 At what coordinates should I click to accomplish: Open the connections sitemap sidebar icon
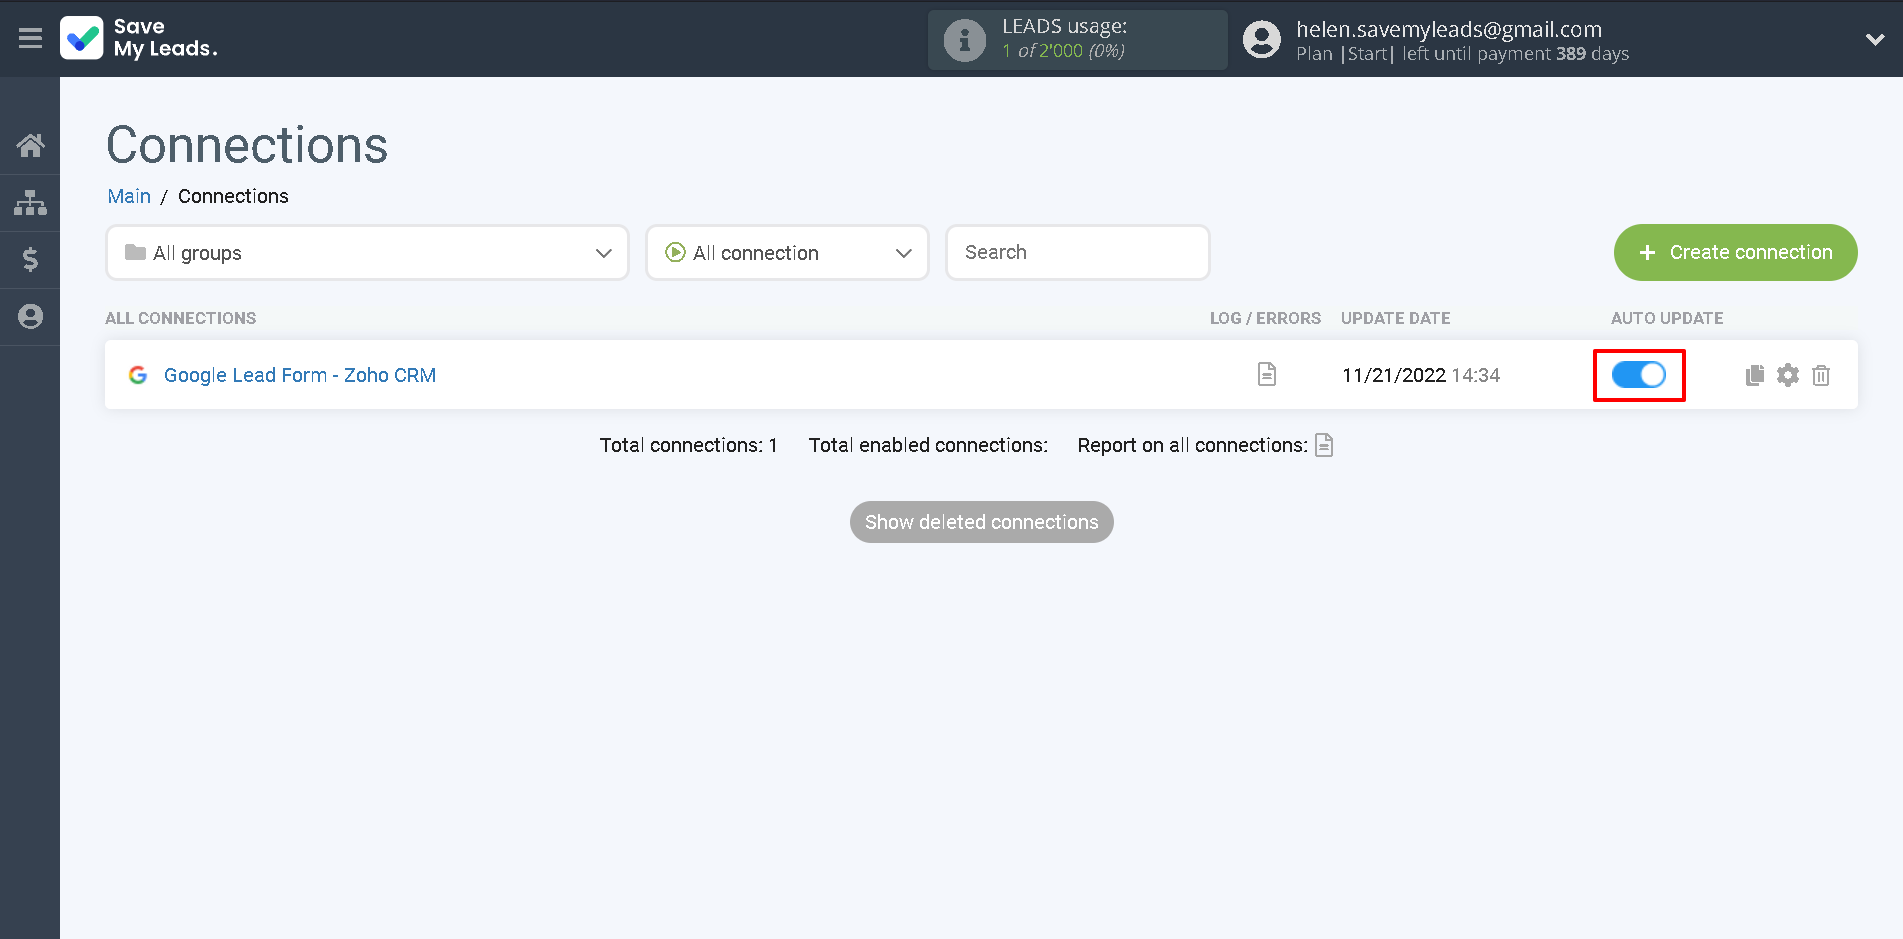click(30, 203)
